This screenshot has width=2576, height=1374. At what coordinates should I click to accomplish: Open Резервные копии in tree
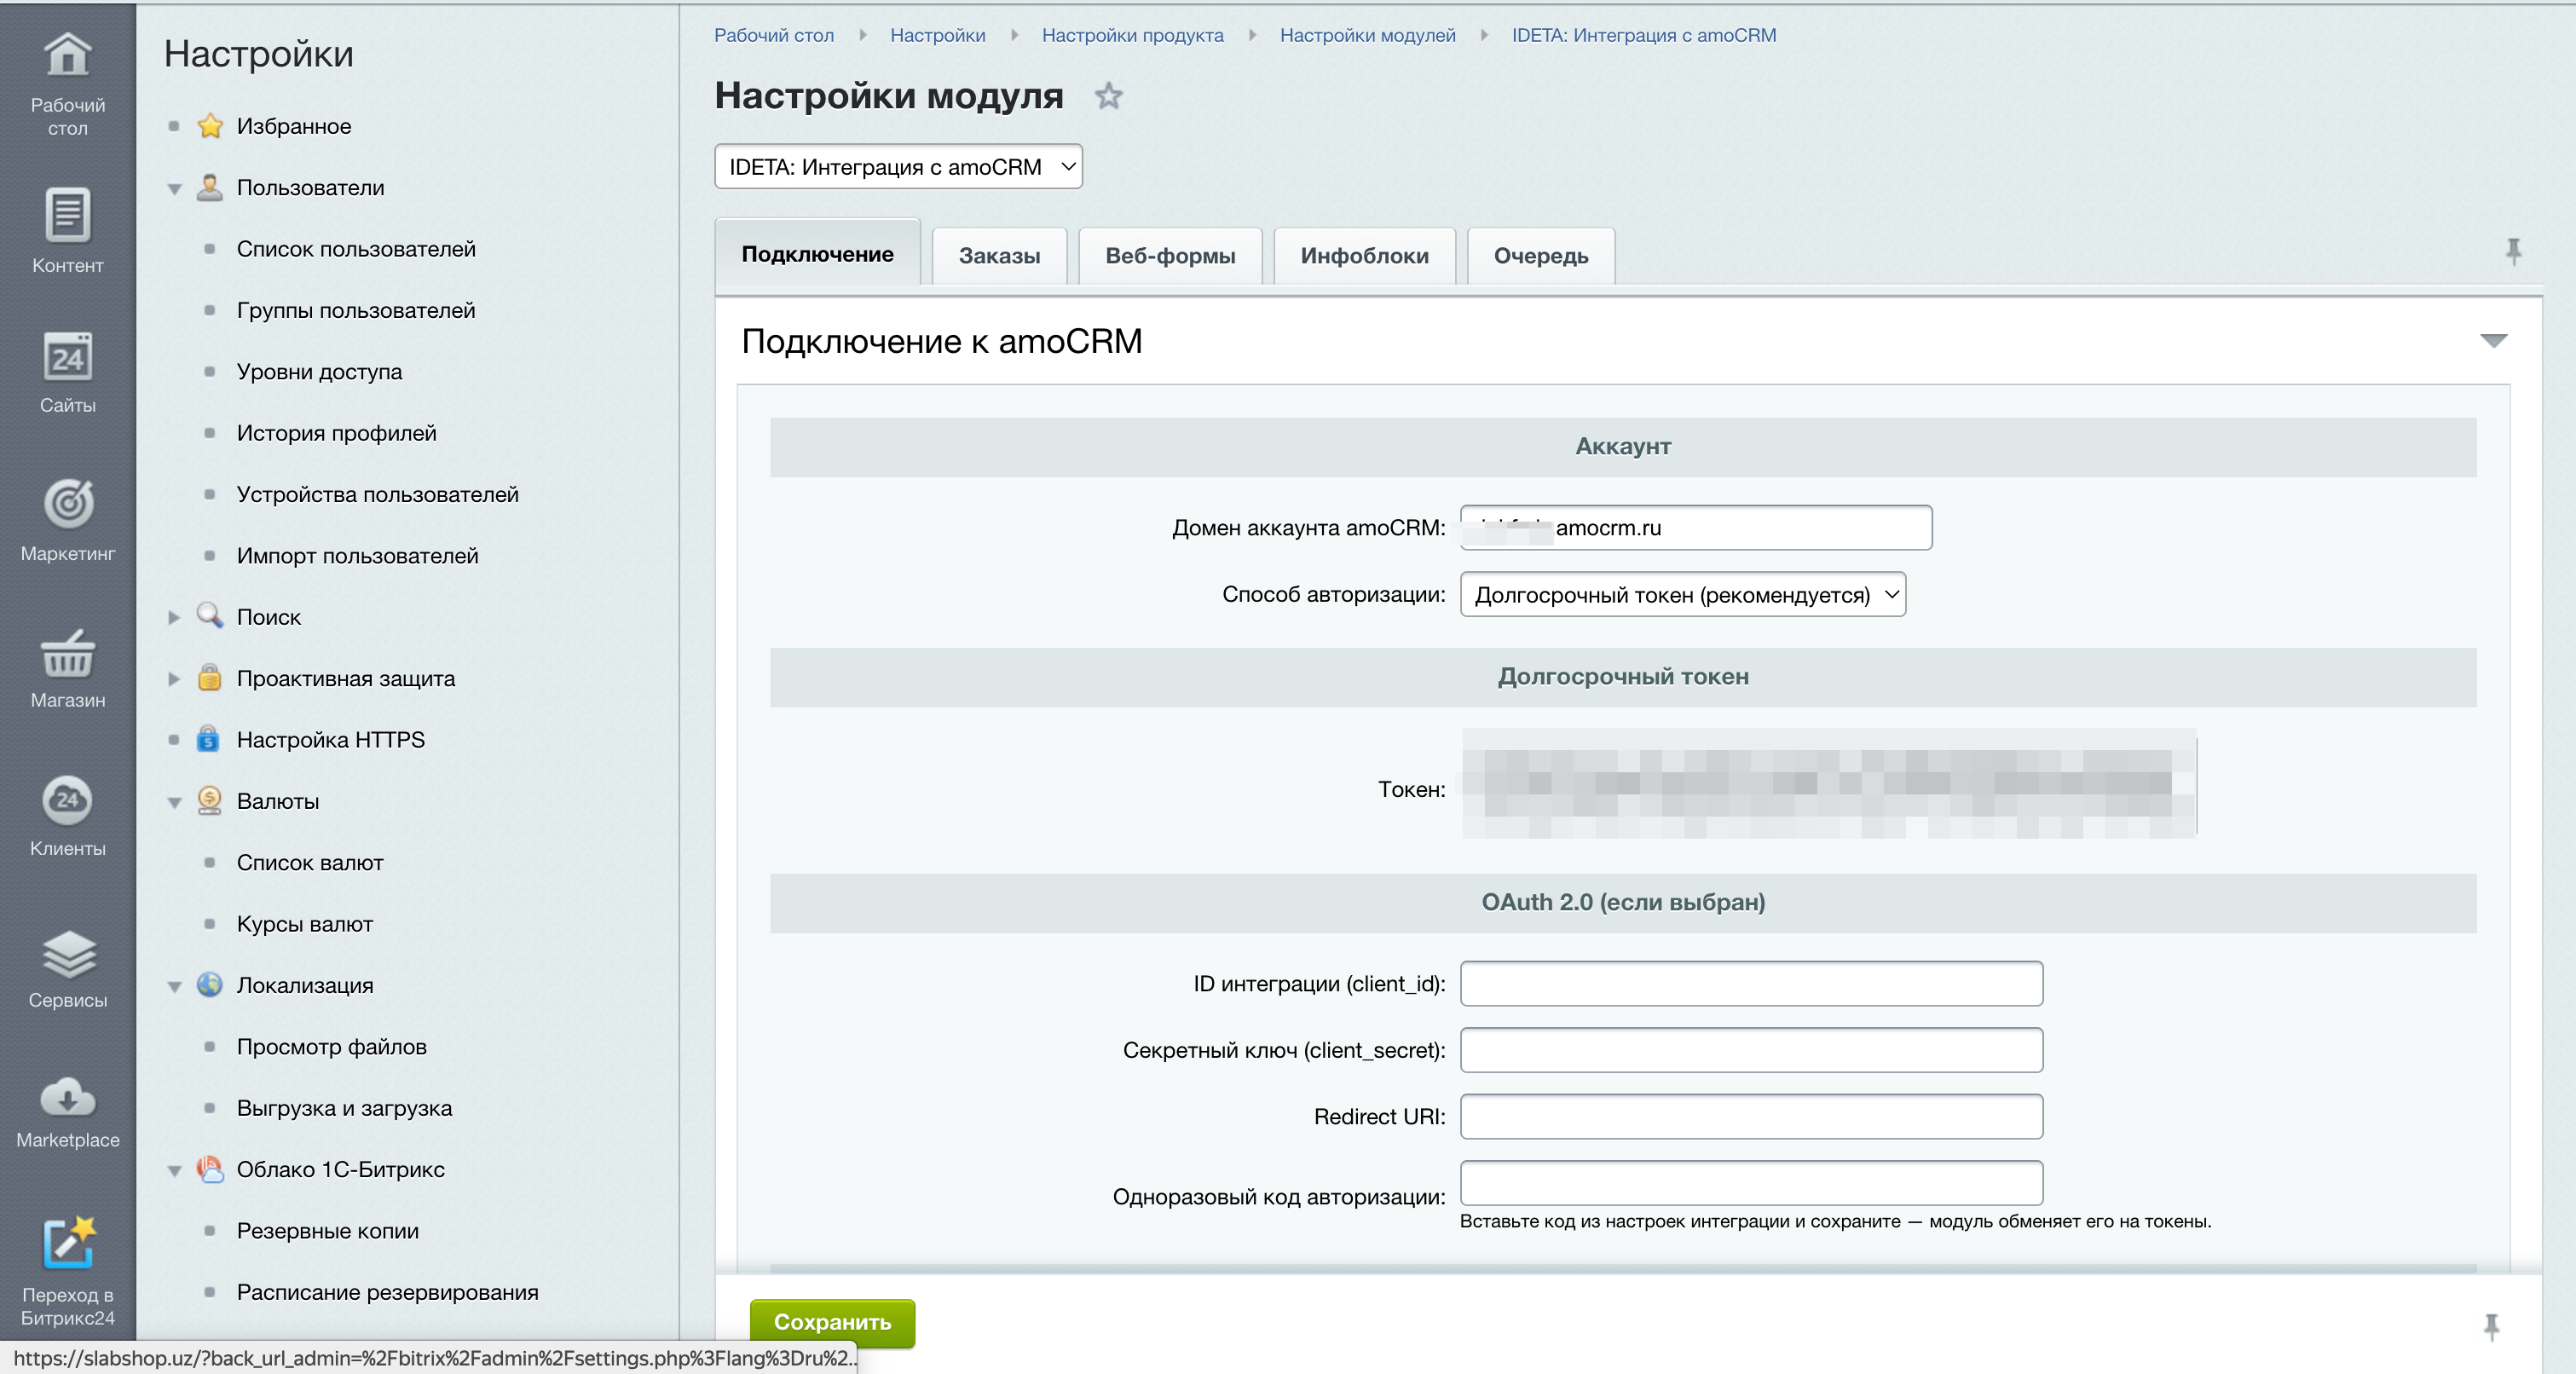click(327, 1230)
